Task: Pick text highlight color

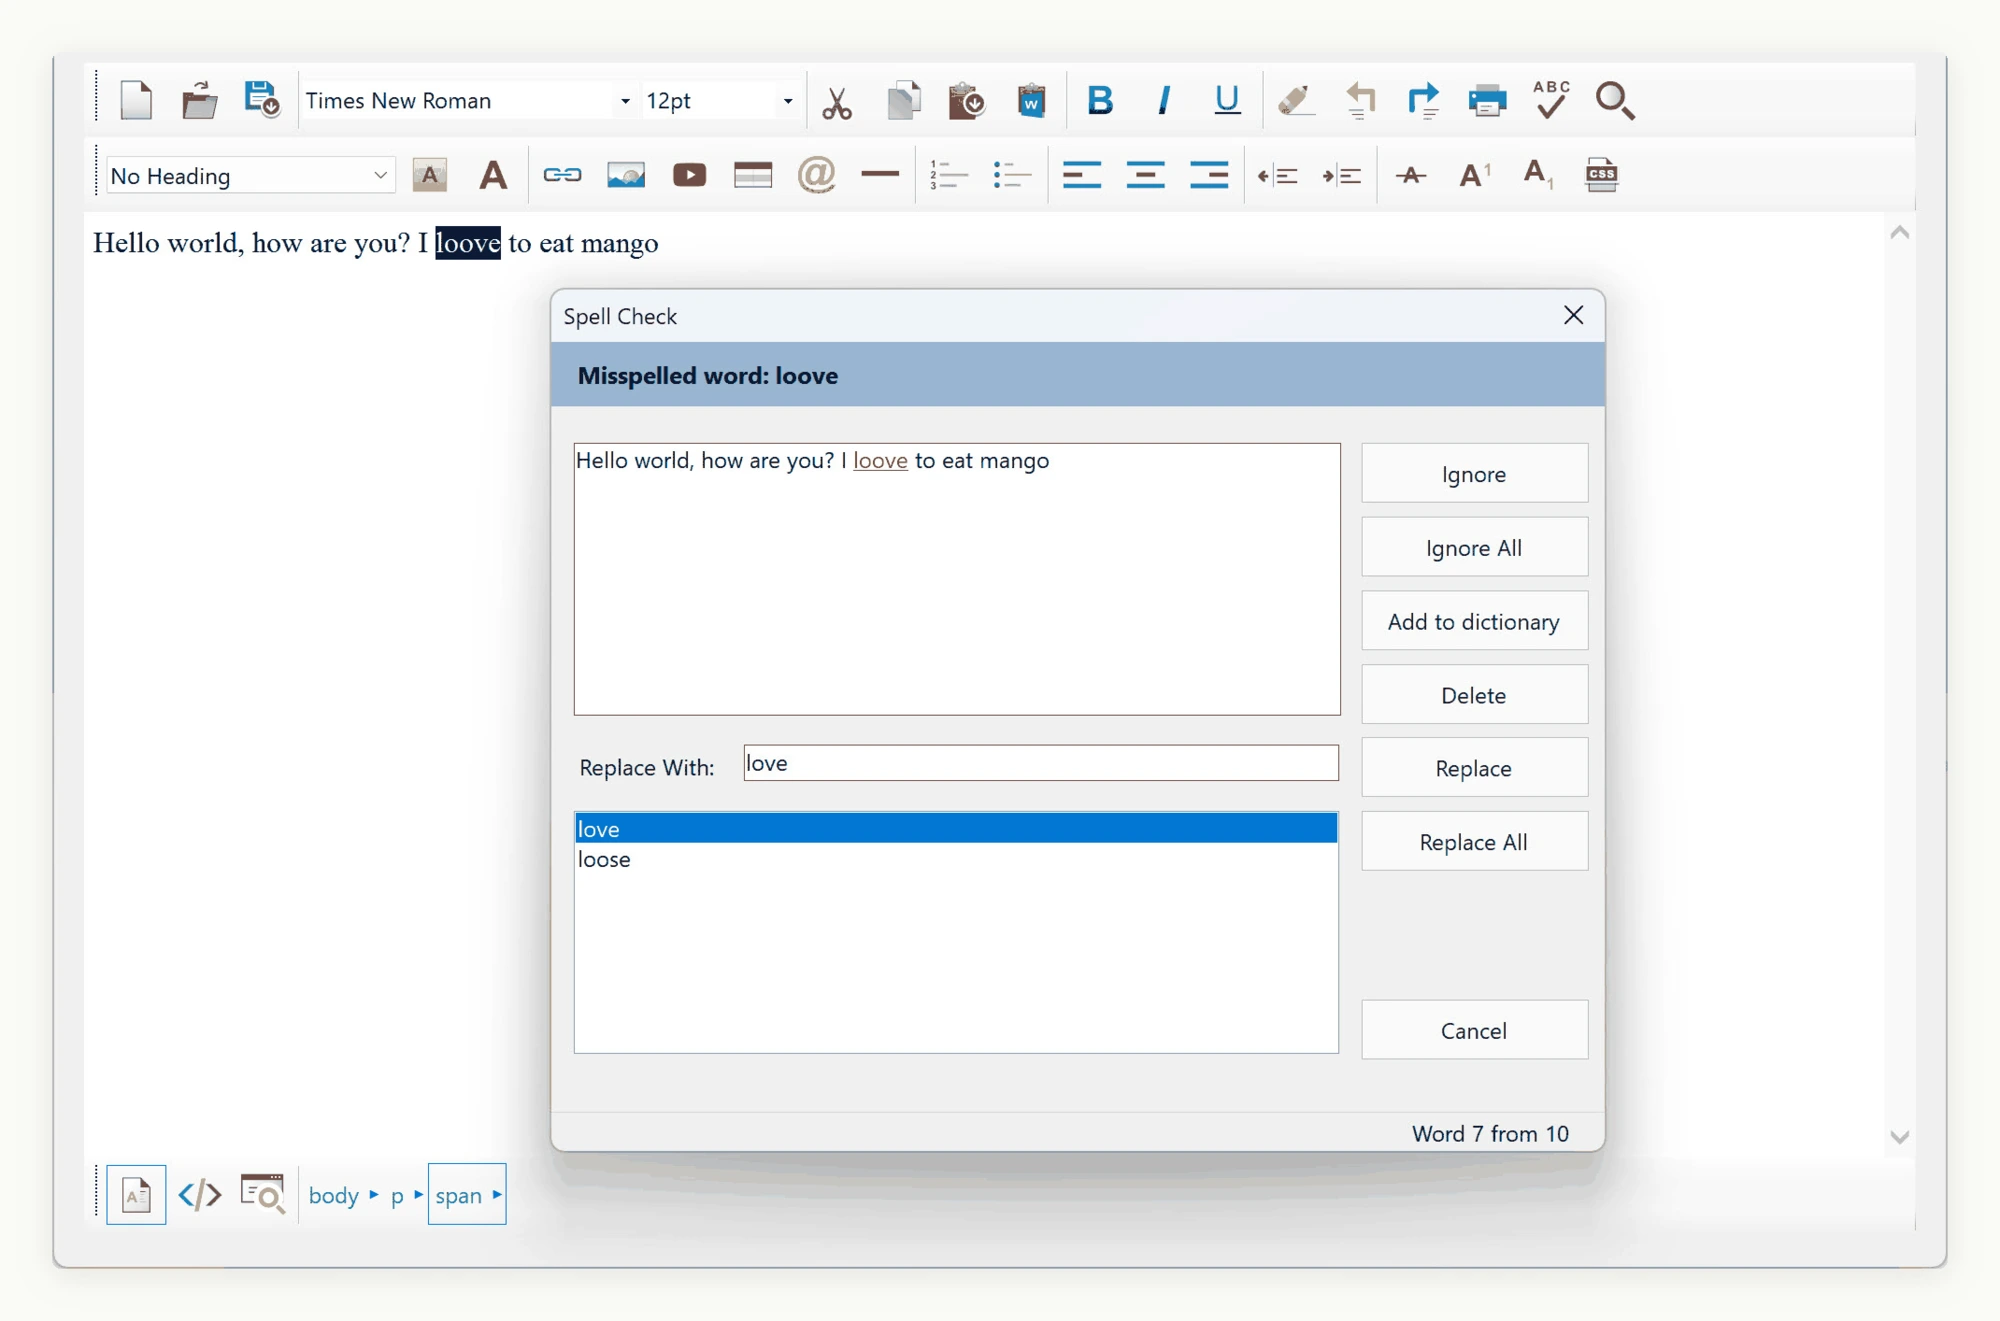Action: click(429, 175)
